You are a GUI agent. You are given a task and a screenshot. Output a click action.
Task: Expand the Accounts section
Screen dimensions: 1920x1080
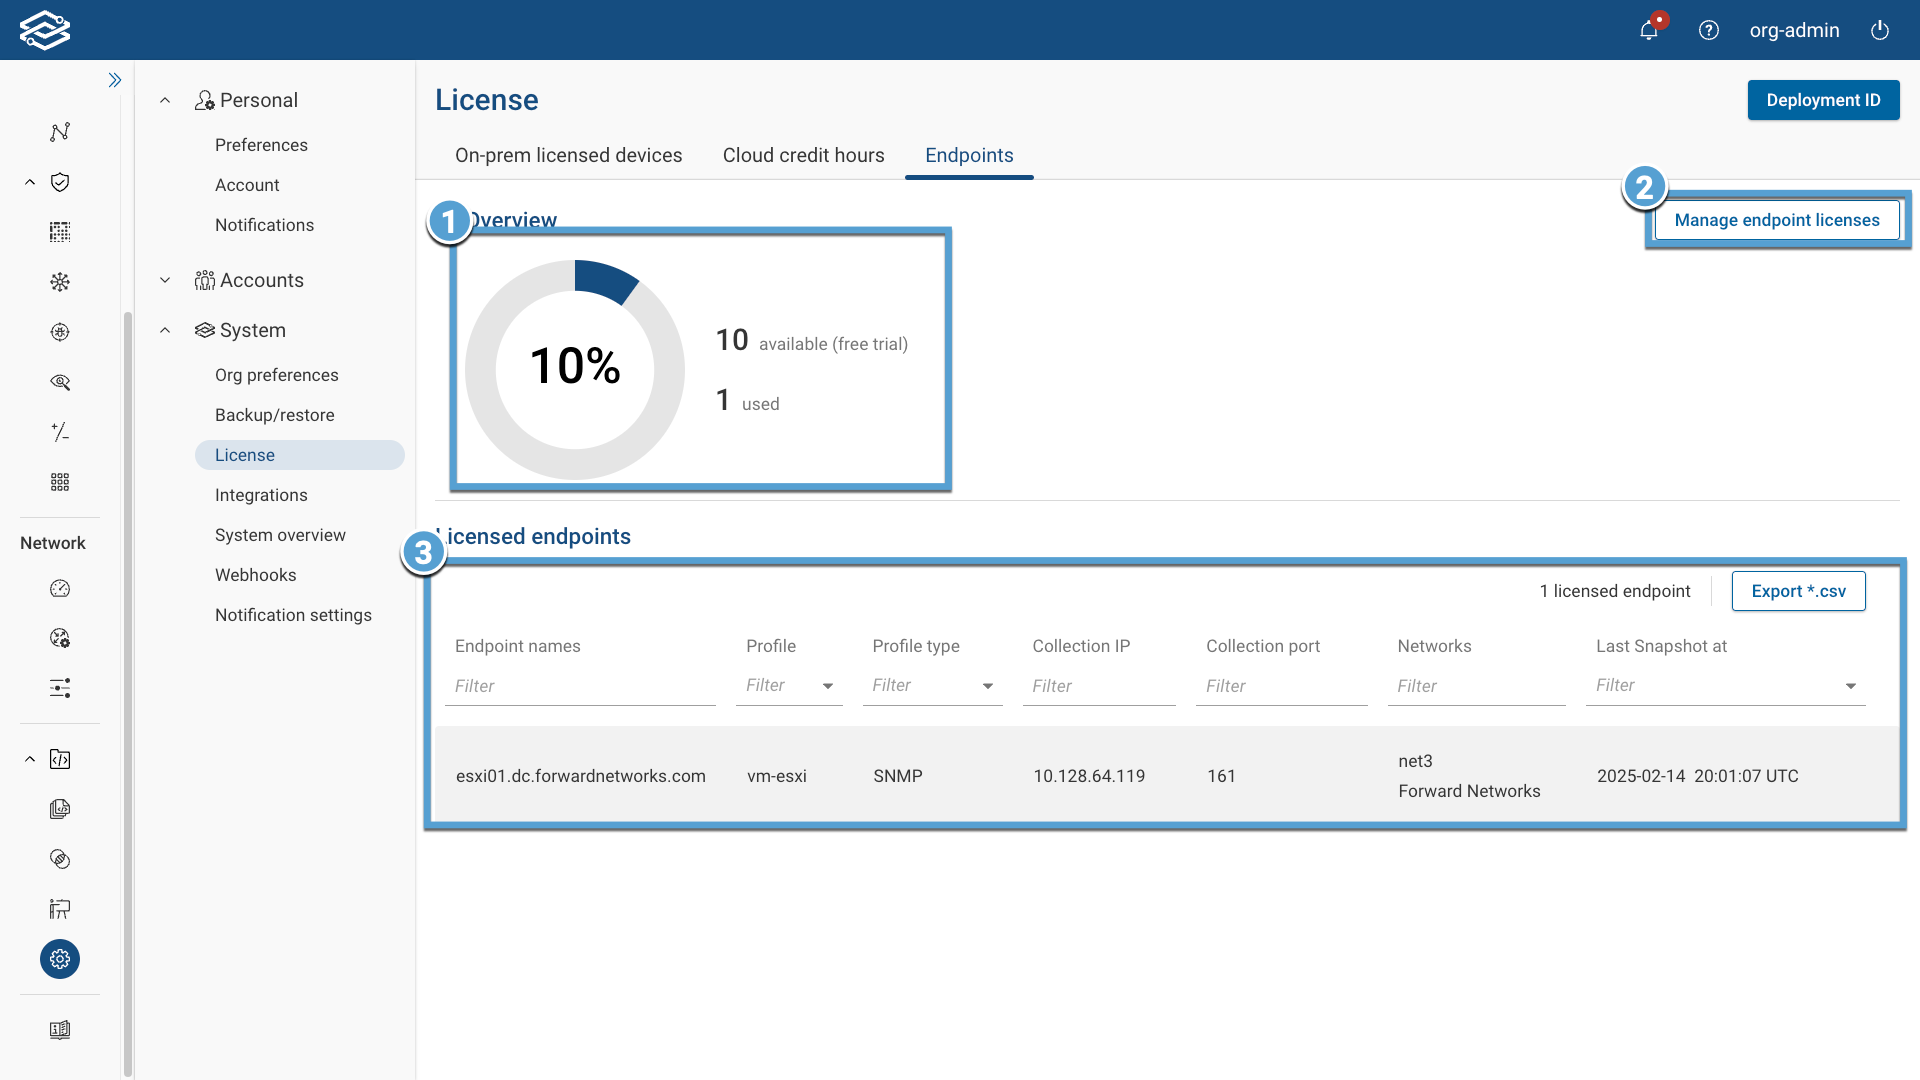pos(165,280)
